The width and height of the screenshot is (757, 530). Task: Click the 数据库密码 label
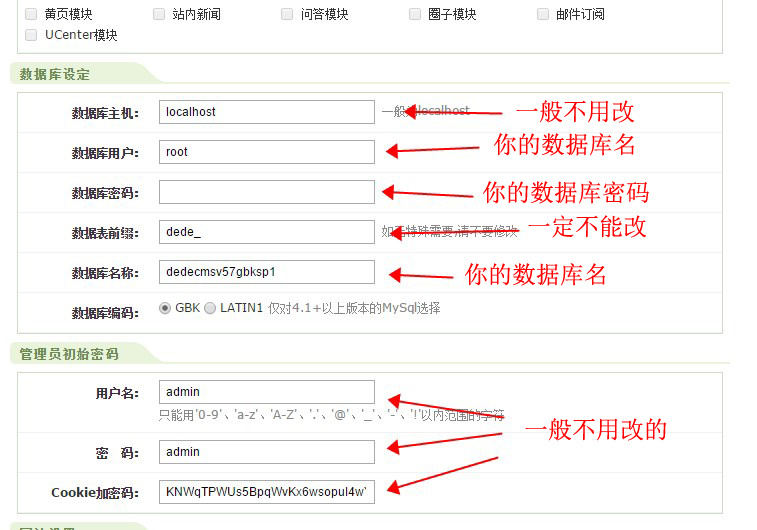click(105, 194)
